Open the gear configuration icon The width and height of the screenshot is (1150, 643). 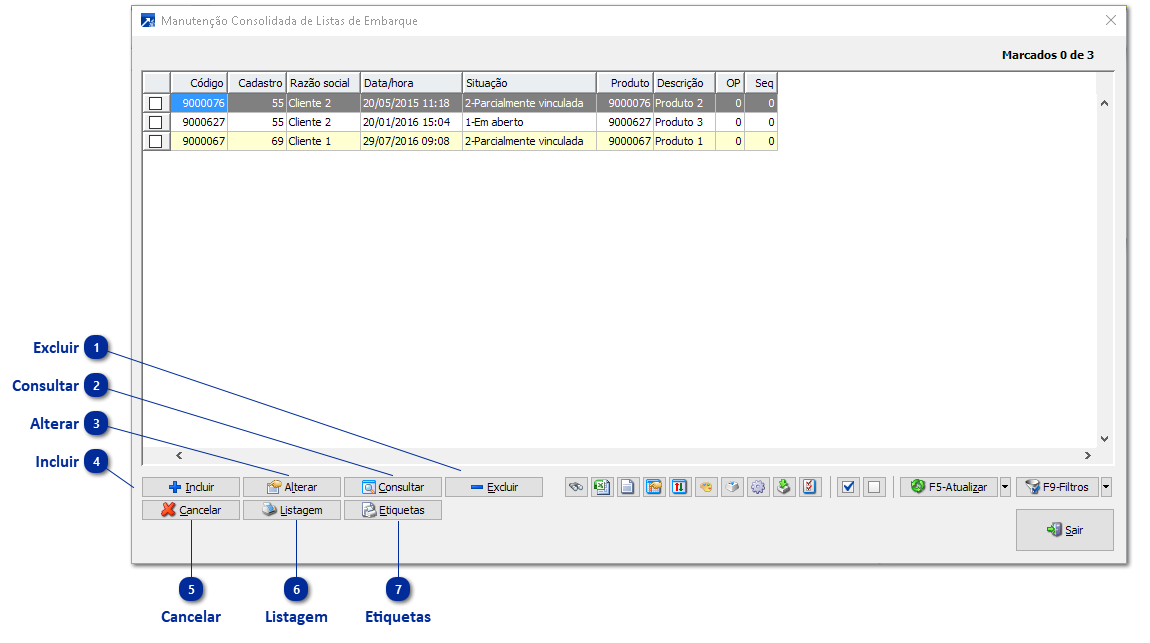coord(758,487)
